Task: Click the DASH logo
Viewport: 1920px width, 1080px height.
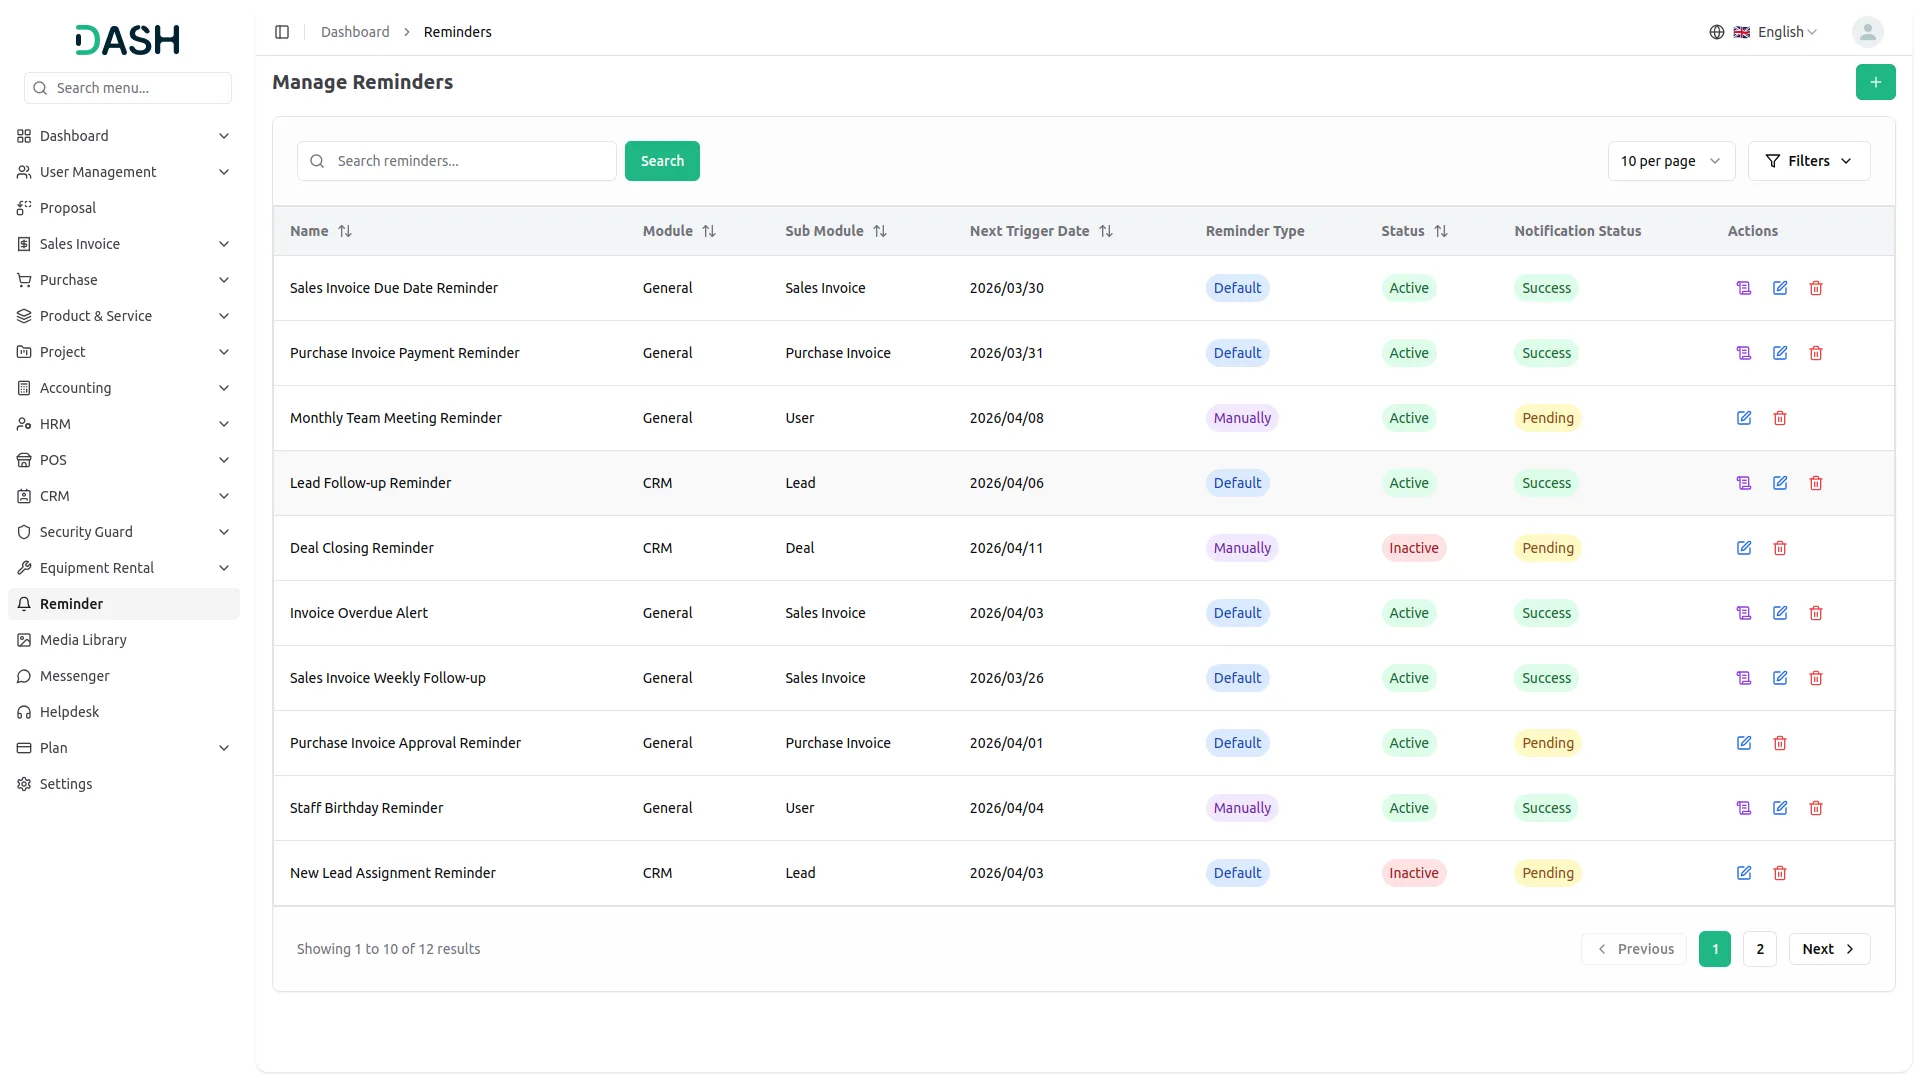Action: click(128, 40)
